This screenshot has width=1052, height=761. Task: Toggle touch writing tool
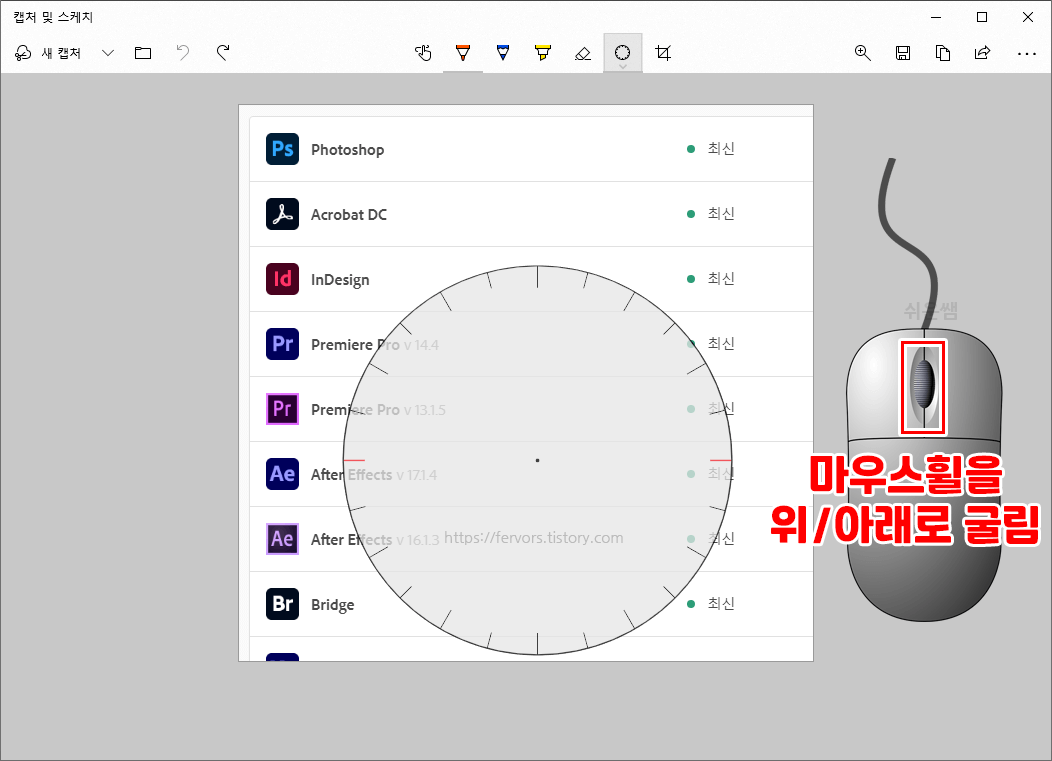423,53
